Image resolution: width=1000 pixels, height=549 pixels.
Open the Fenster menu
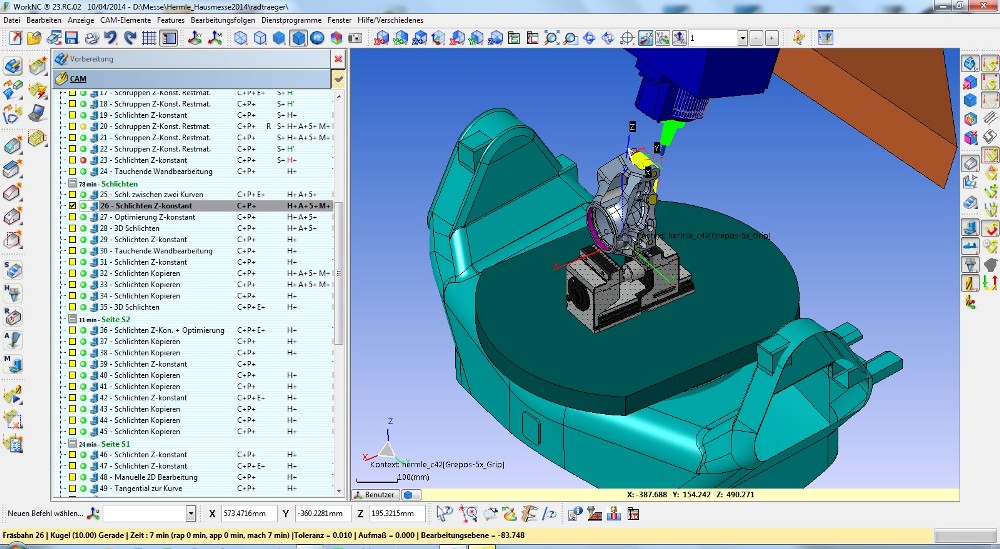(339, 20)
